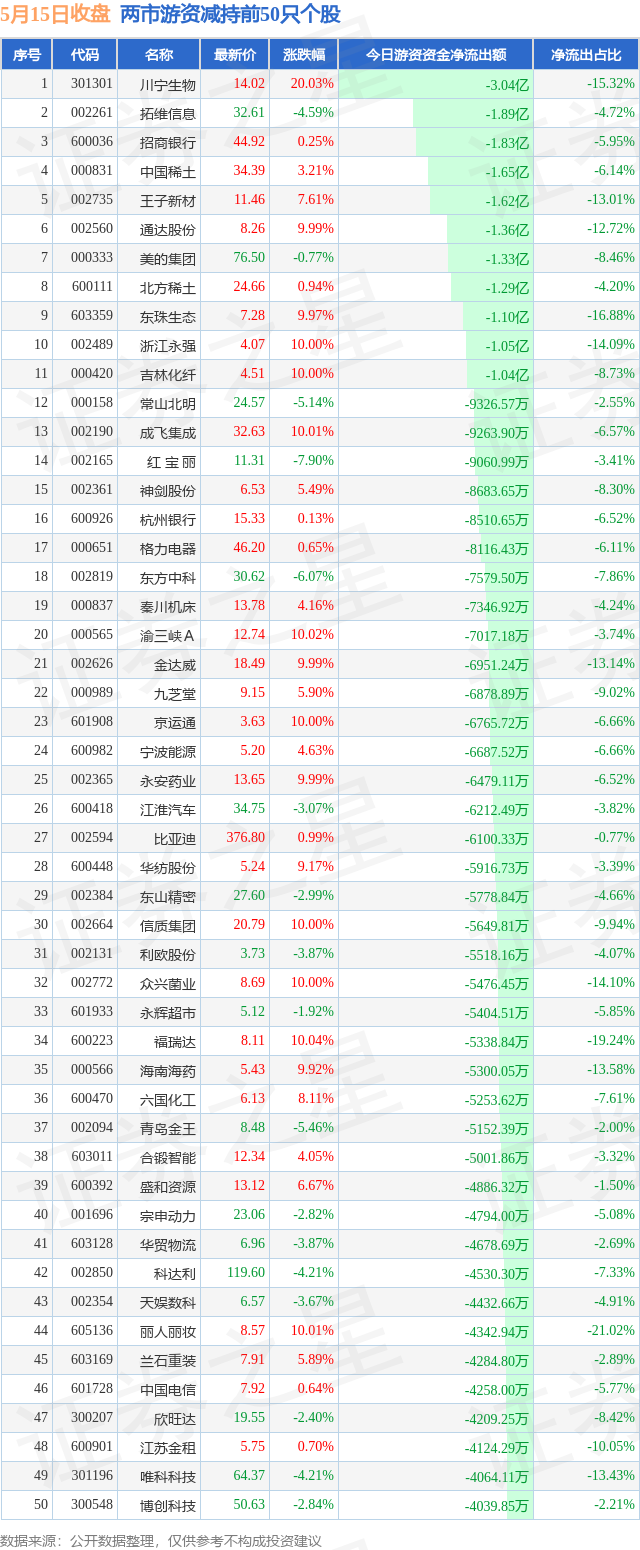Click stock name 盛和资源
This screenshot has width=640, height=1550.
[x=168, y=1186]
